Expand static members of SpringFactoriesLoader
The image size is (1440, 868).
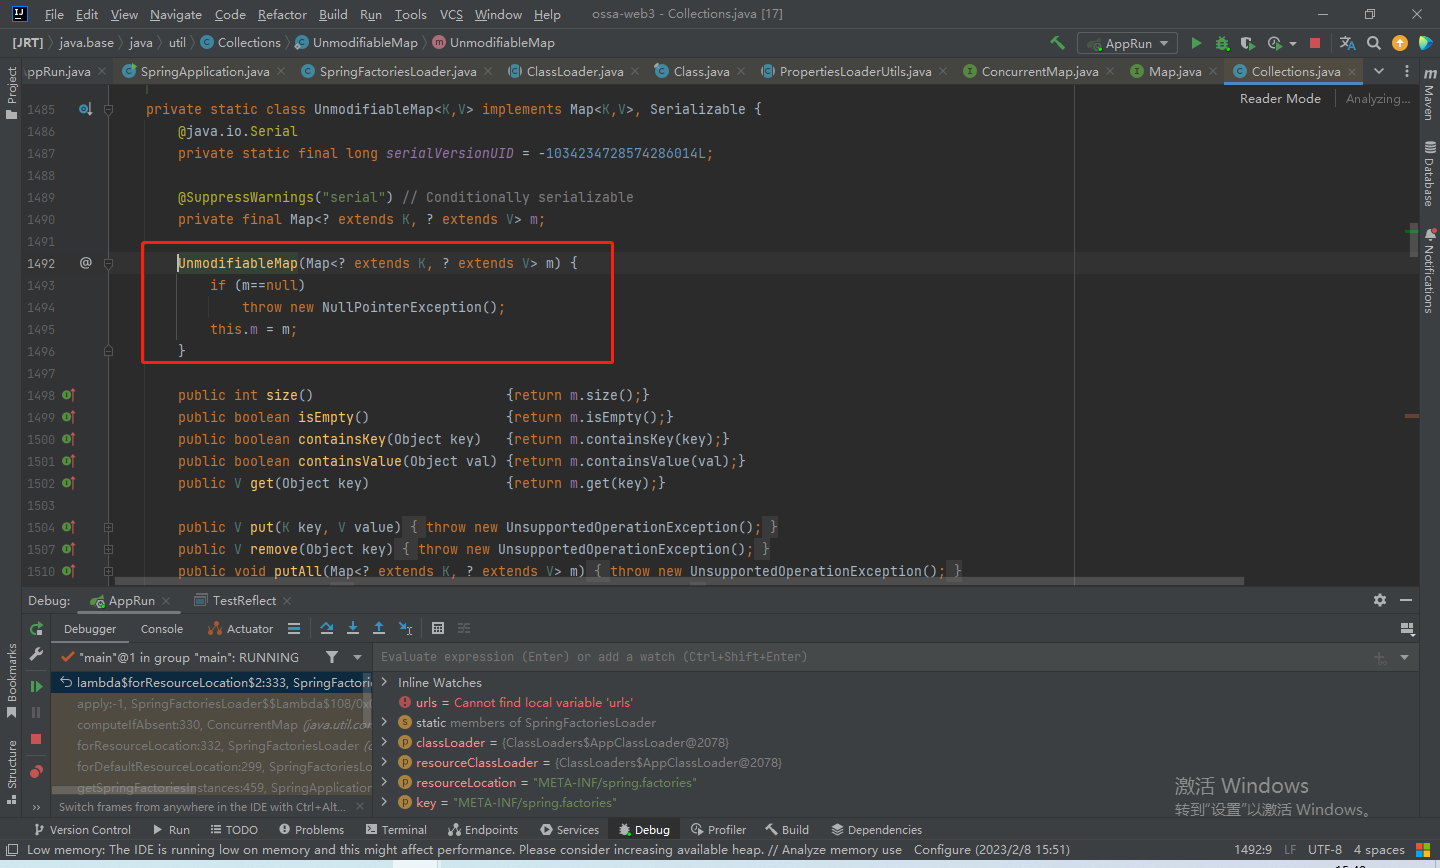click(x=384, y=722)
